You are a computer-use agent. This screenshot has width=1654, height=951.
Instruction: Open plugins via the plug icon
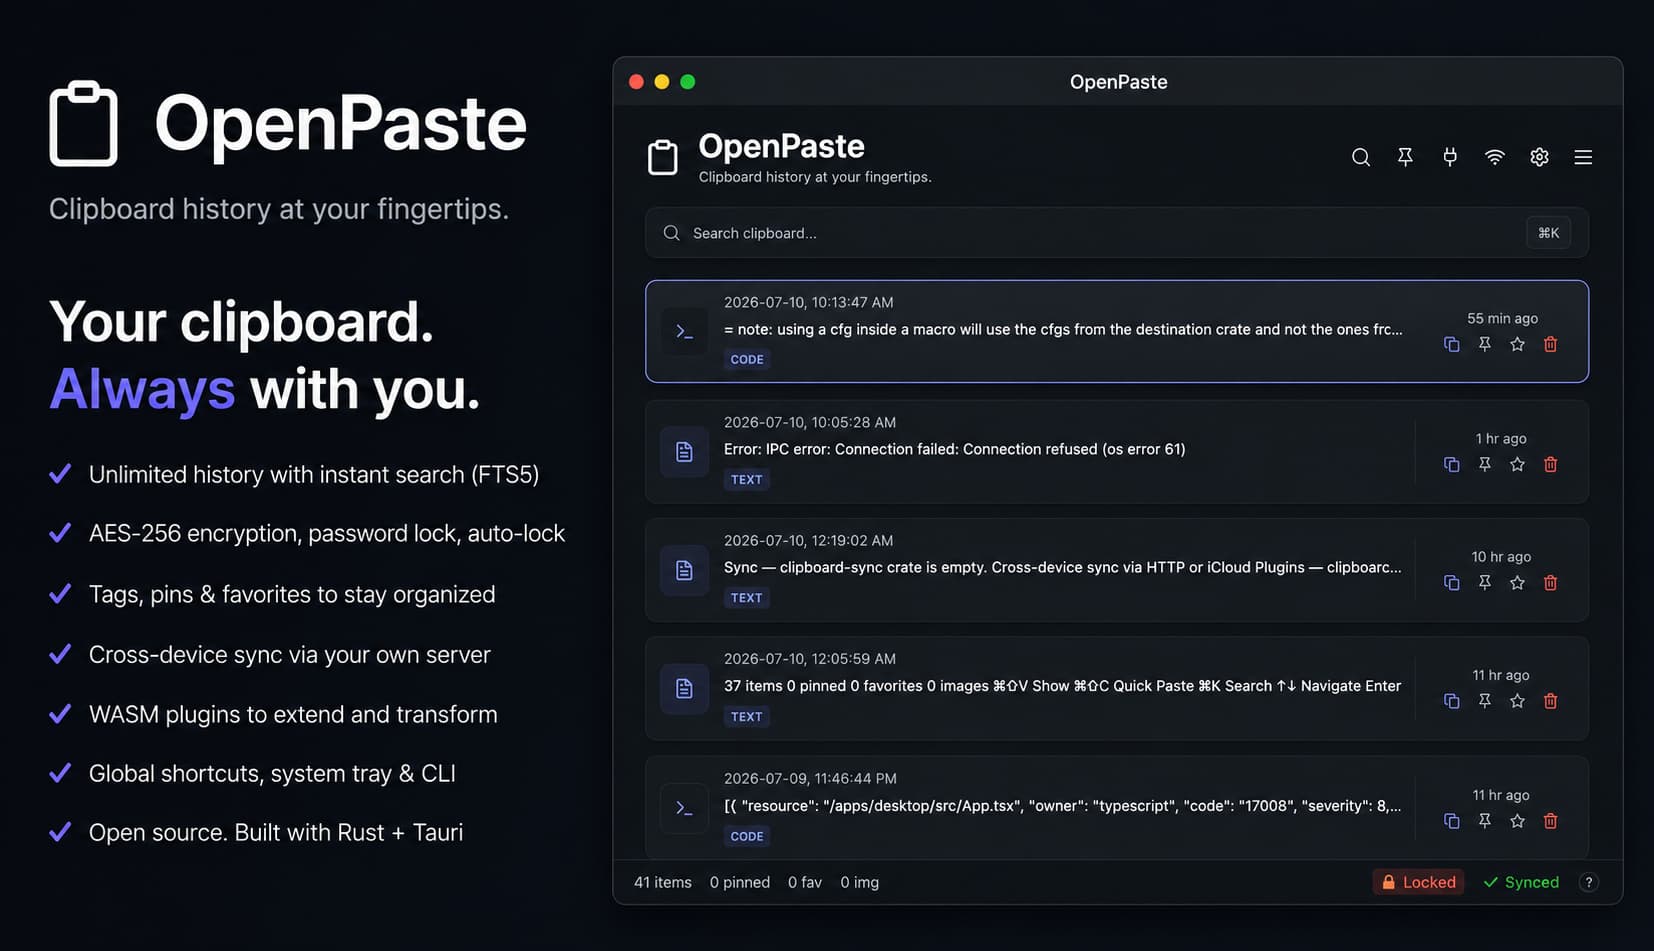point(1449,157)
